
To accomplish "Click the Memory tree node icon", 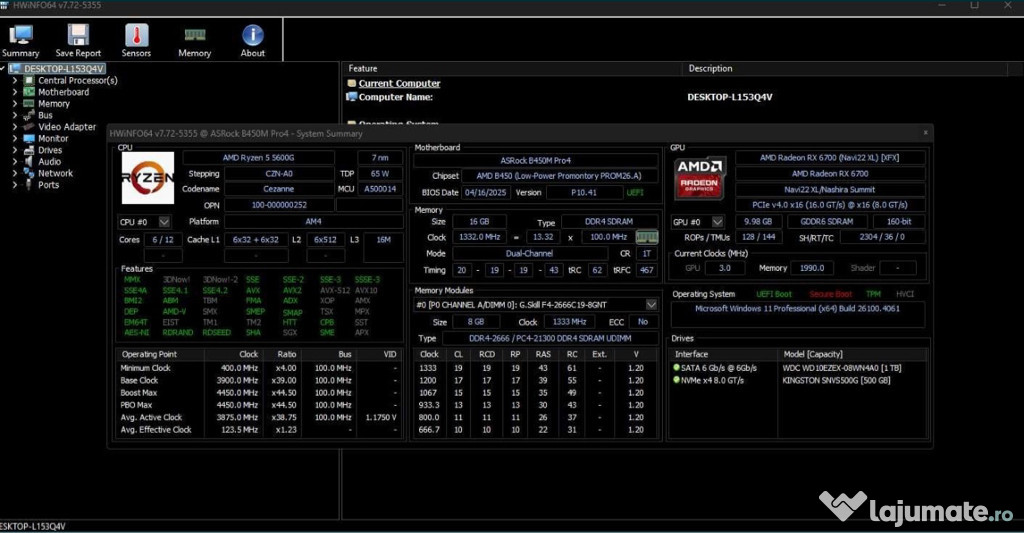I will pos(29,104).
